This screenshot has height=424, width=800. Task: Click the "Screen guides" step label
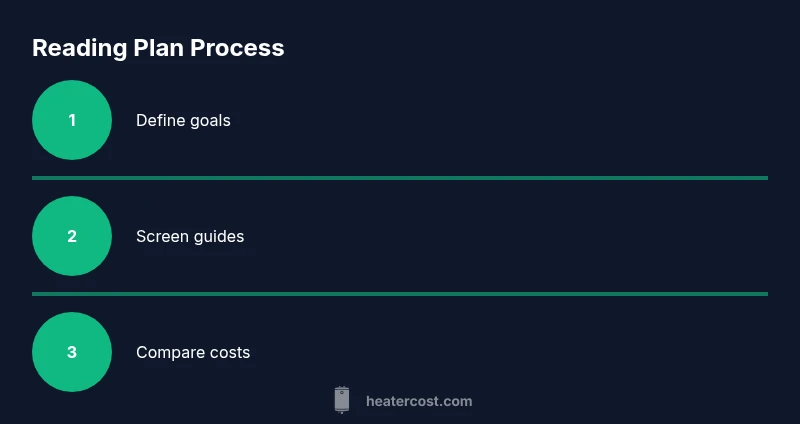click(190, 236)
